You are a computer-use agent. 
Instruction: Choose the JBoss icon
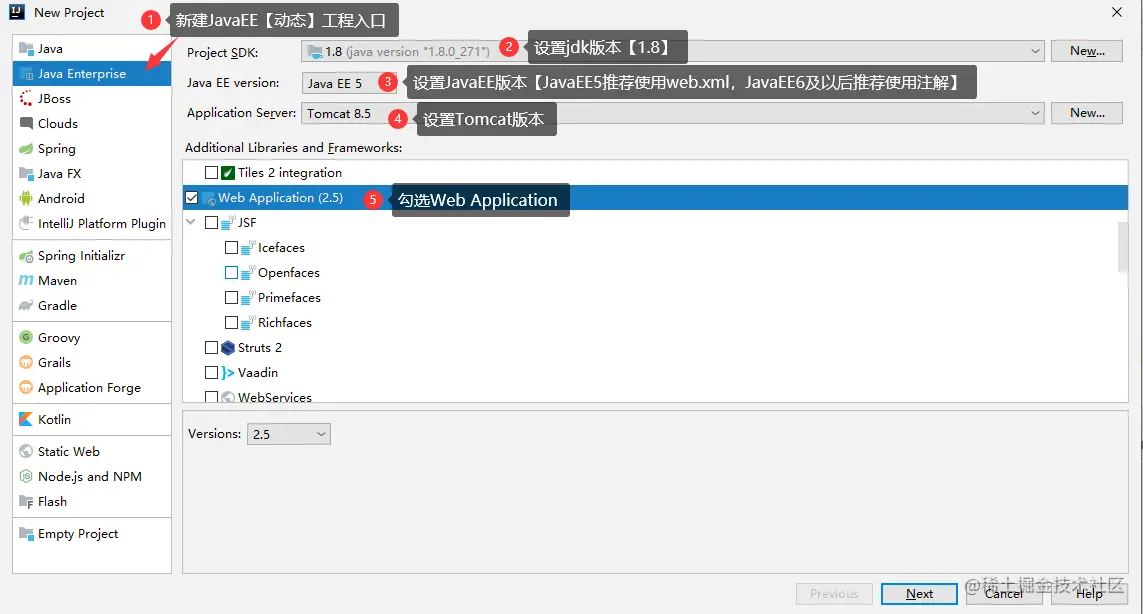pyautogui.click(x=26, y=98)
